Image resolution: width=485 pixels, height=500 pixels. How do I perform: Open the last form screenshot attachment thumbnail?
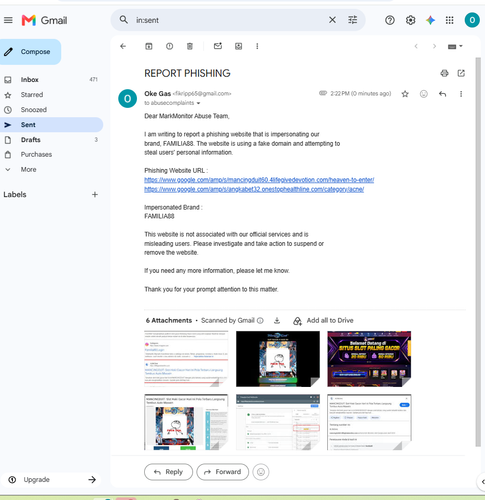click(369, 422)
